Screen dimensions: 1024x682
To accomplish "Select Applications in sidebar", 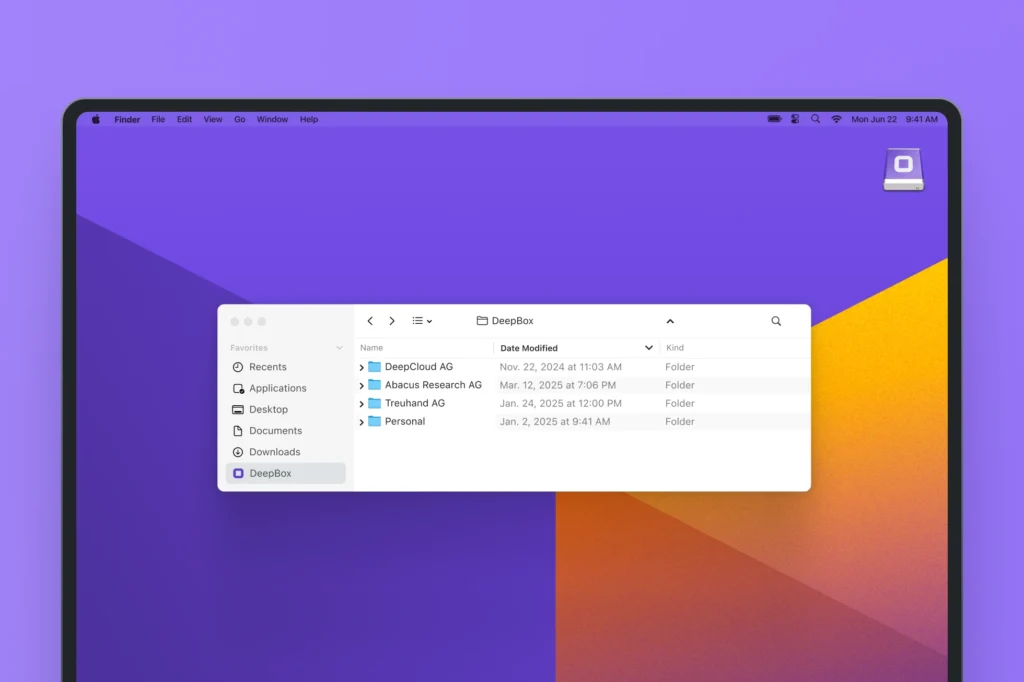I will click(x=285, y=388).
